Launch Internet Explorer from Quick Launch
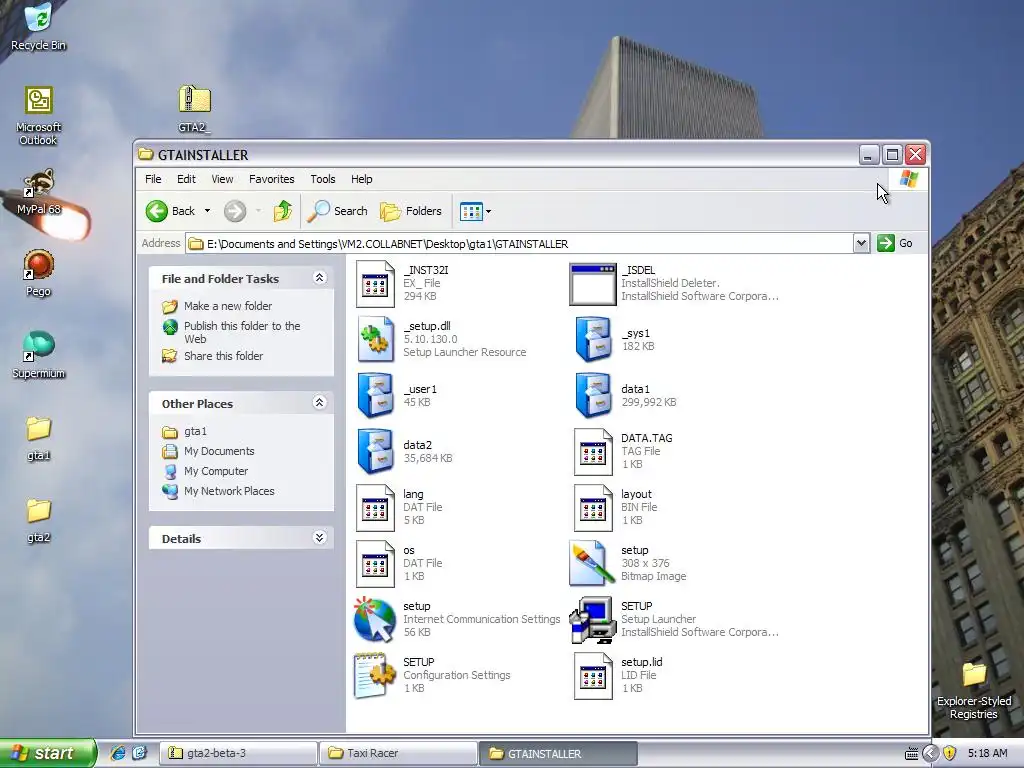1024x768 pixels. (118, 753)
